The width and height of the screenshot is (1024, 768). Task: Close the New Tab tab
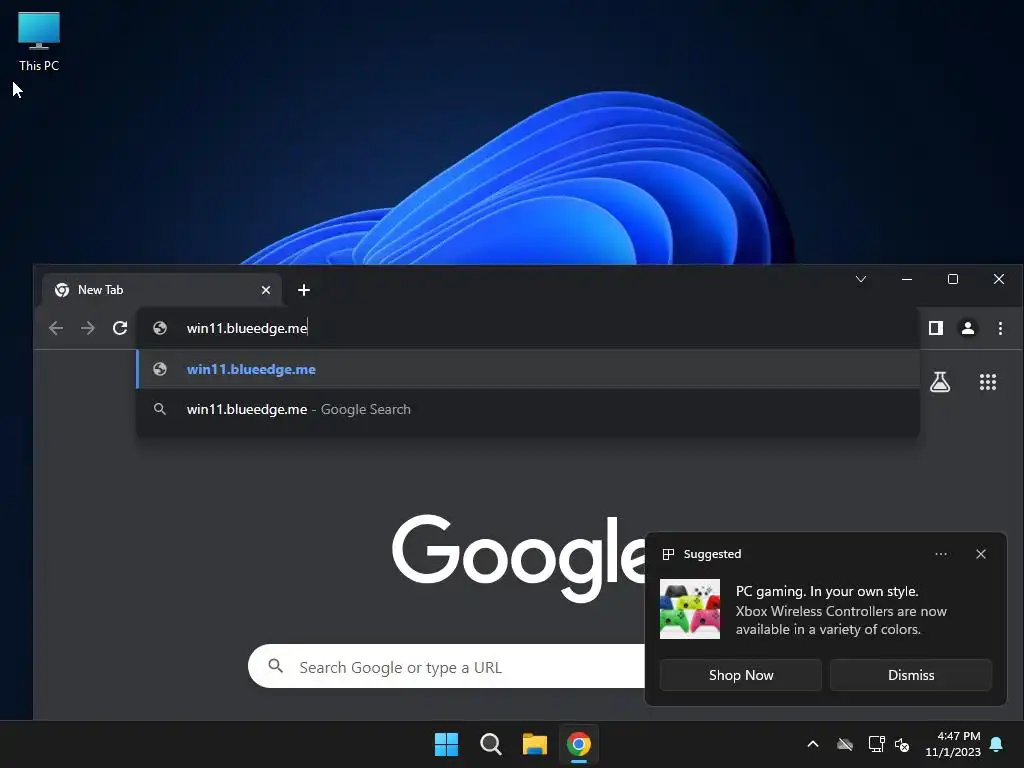266,290
